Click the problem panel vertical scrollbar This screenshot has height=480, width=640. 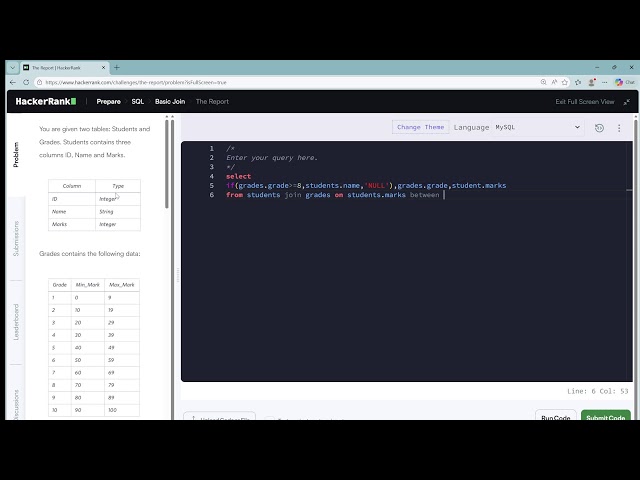coord(167,163)
